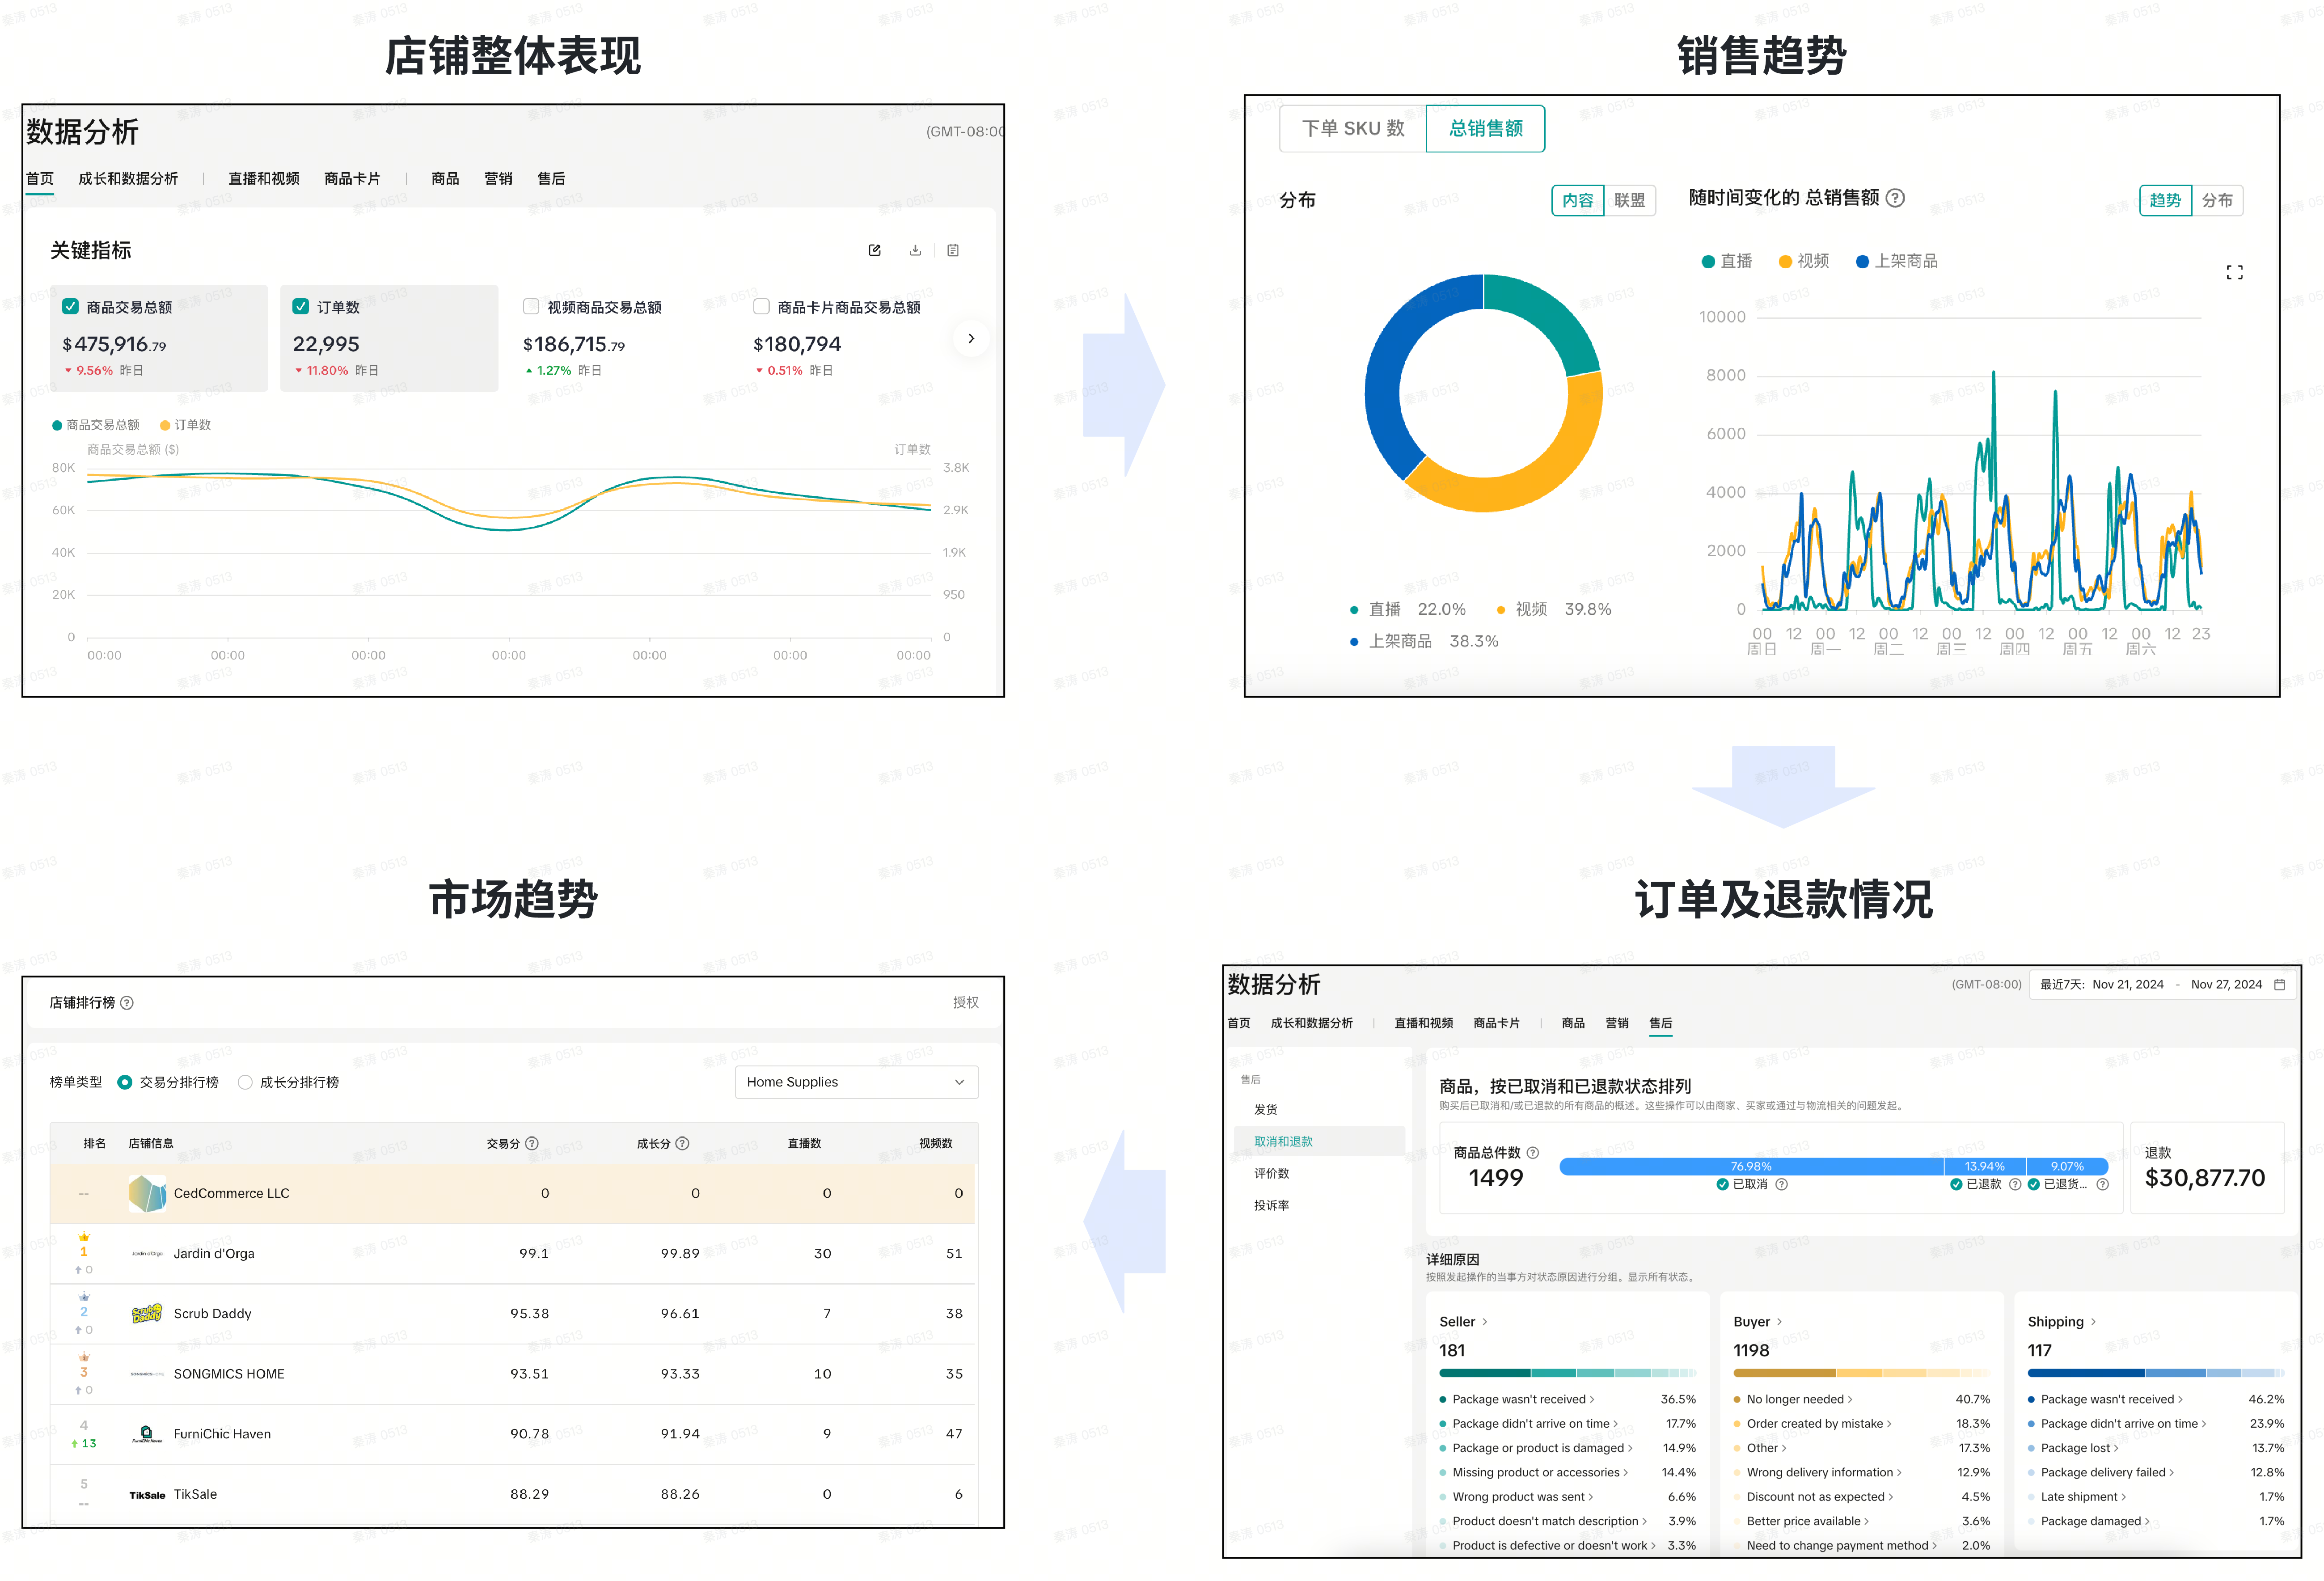Open the Home Supplies category dropdown
This screenshot has height=1581, width=2324.
click(x=856, y=1082)
